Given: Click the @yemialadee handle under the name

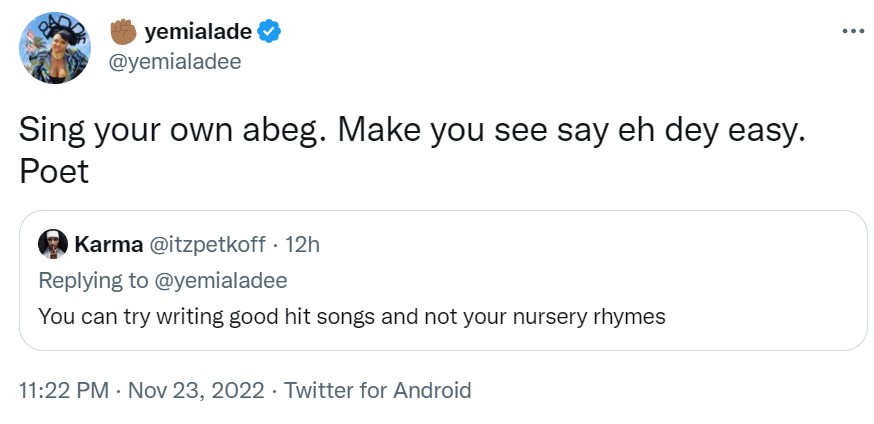Looking at the screenshot, I should pos(175,61).
